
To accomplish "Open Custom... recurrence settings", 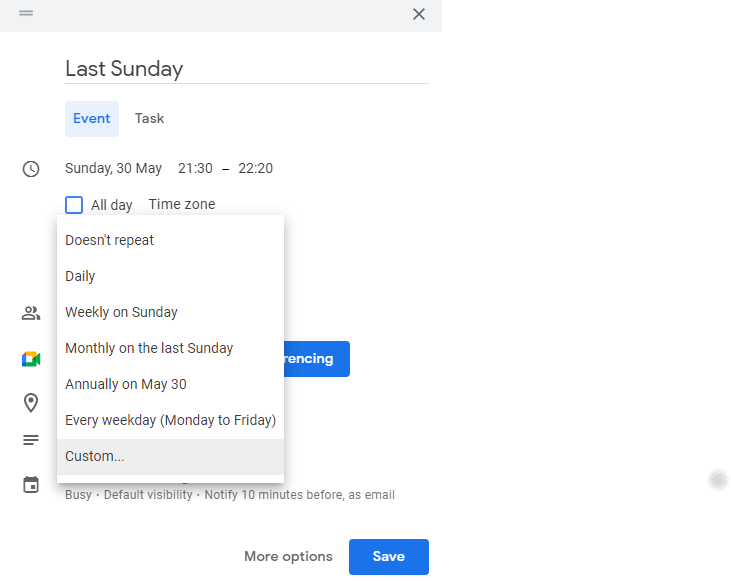I will pyautogui.click(x=95, y=456).
